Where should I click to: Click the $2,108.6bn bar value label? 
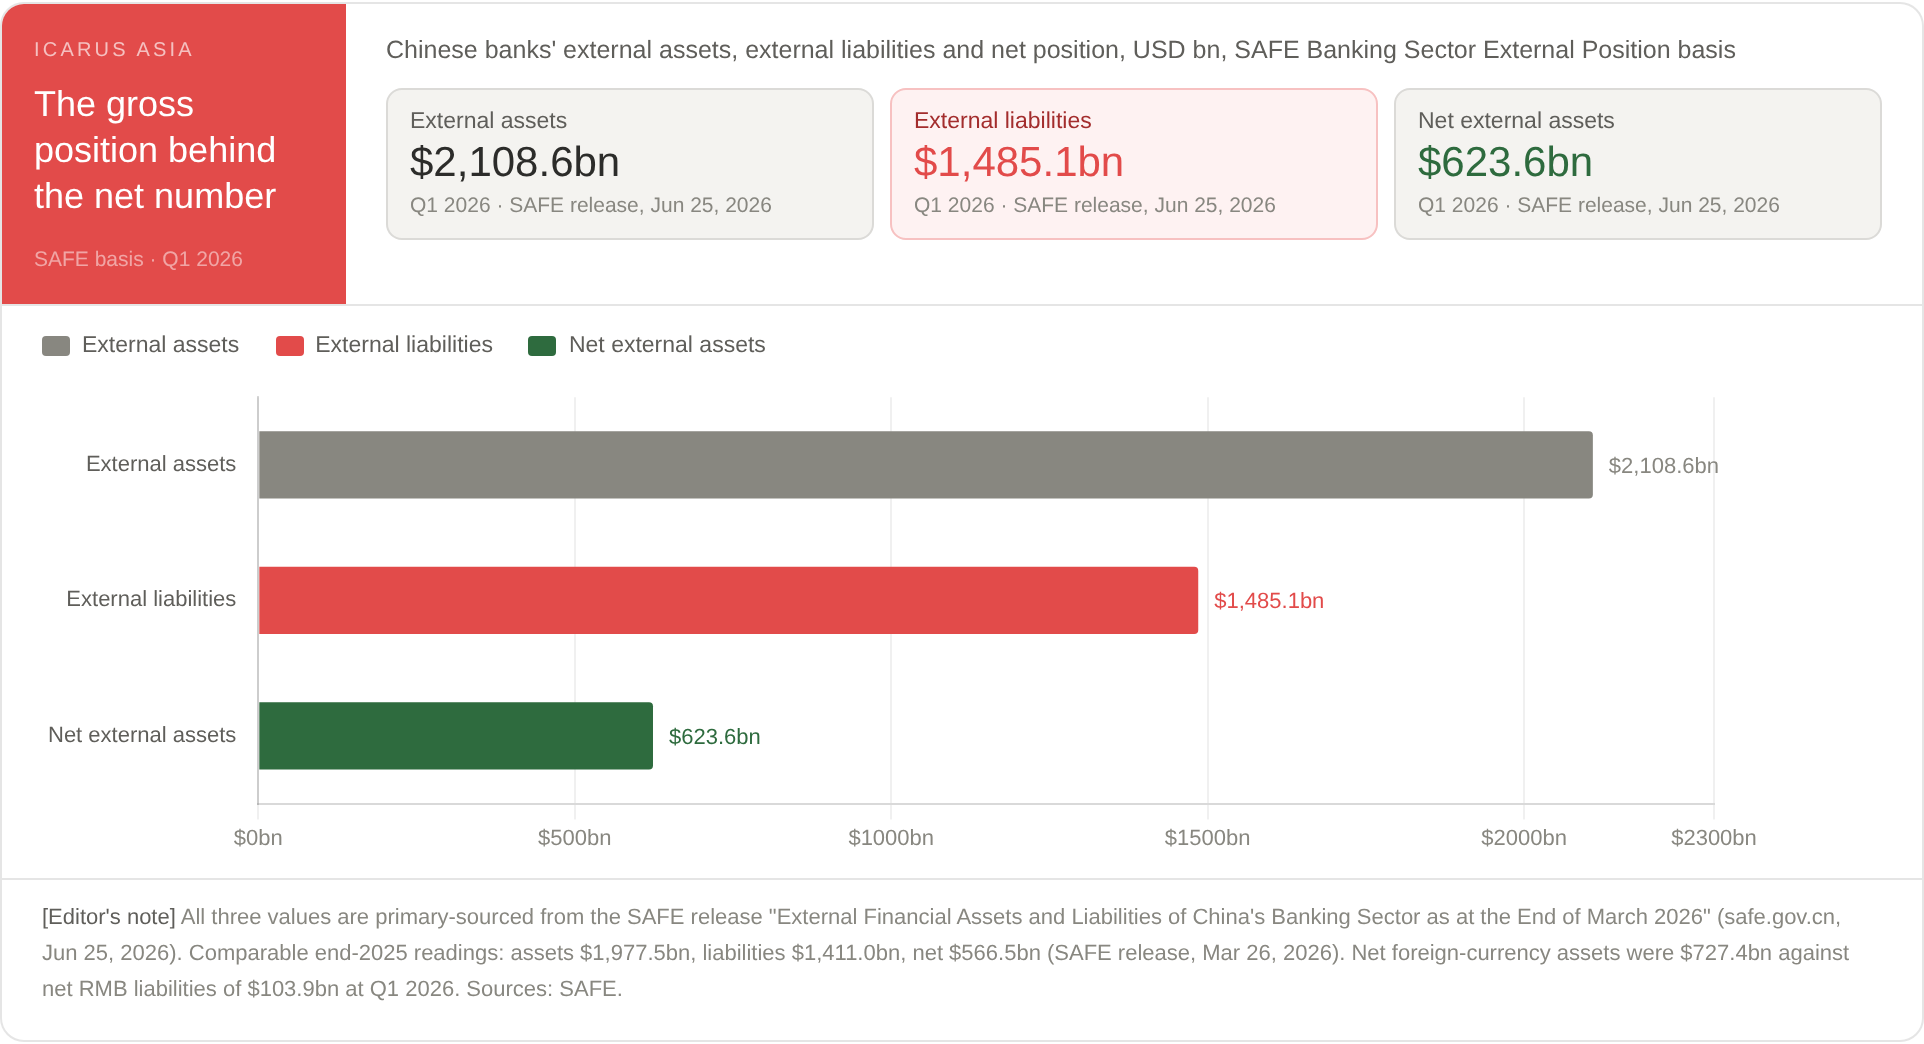1663,466
